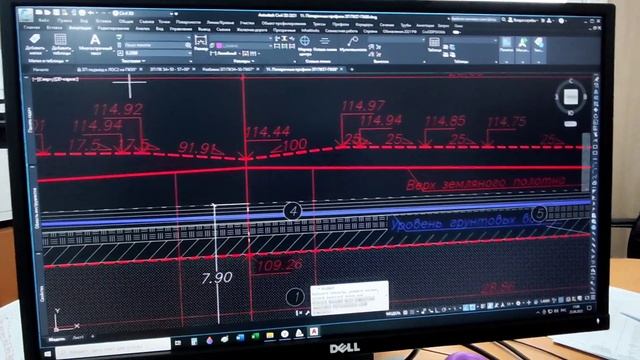Click the Windows Start button

tap(48, 353)
